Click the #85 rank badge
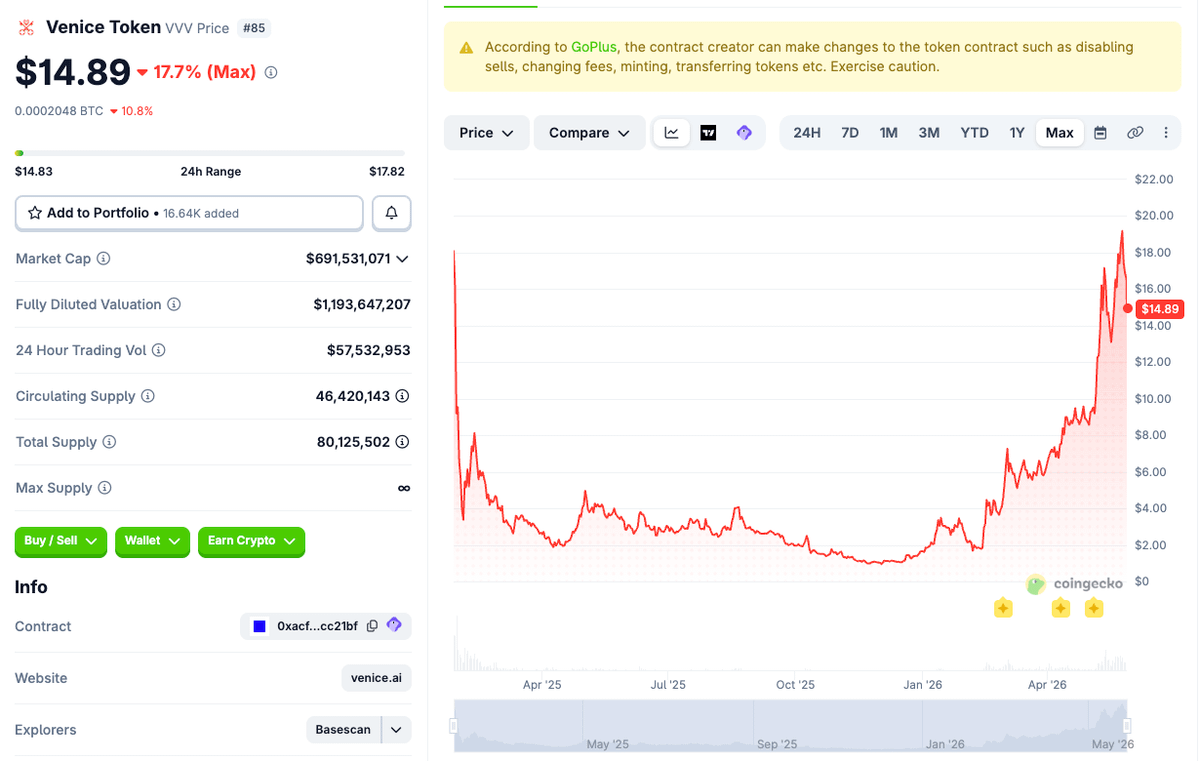The image size is (1200, 761). (254, 28)
